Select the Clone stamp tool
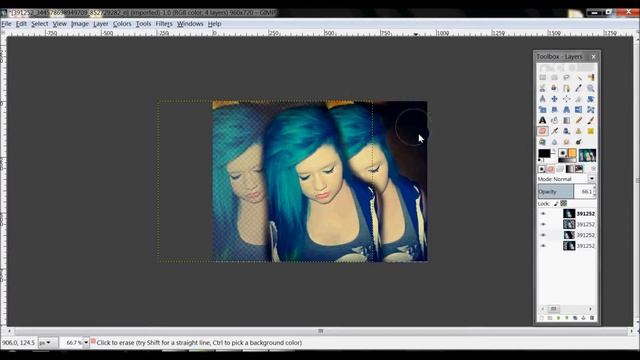The image size is (640, 360). click(578, 131)
